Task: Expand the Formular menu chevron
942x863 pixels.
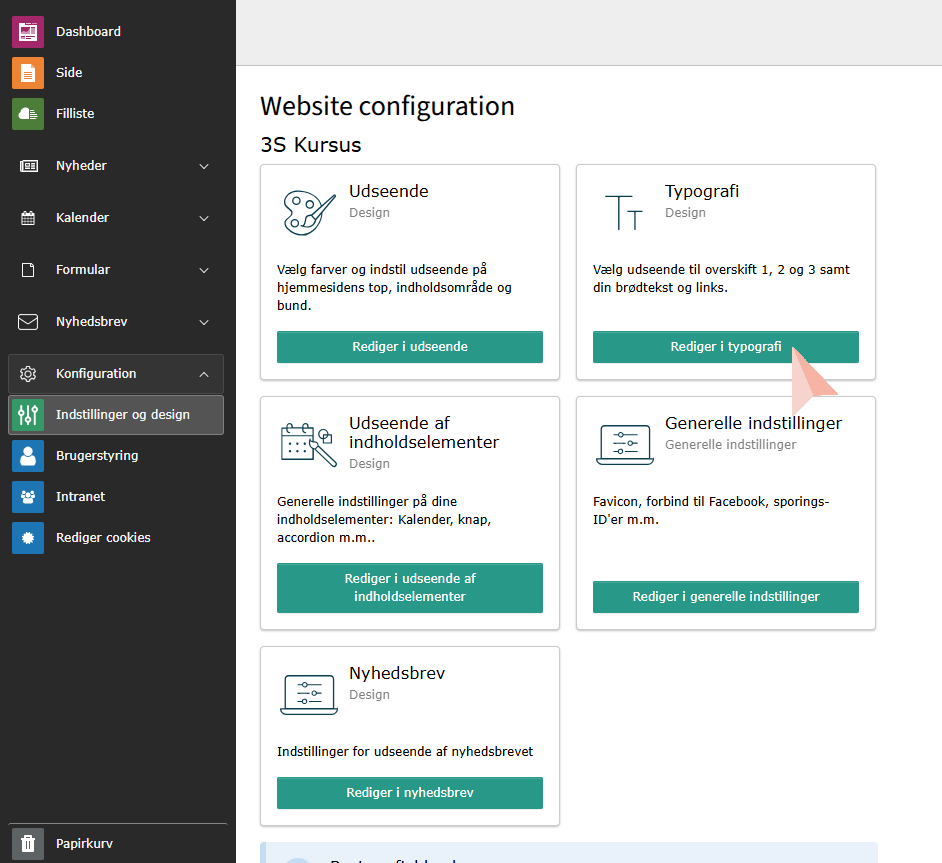Action: (x=204, y=270)
